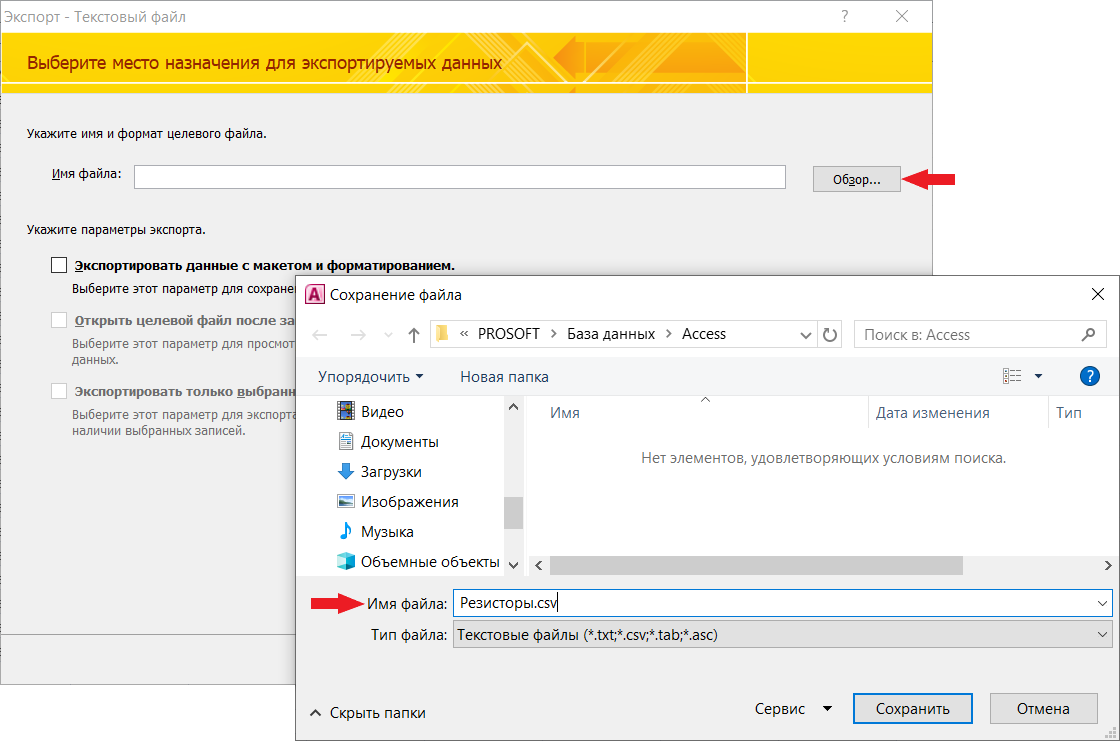The width and height of the screenshot is (1120, 741).
Task: Open the Имя файла history dropdown arrow
Action: [x=1102, y=604]
